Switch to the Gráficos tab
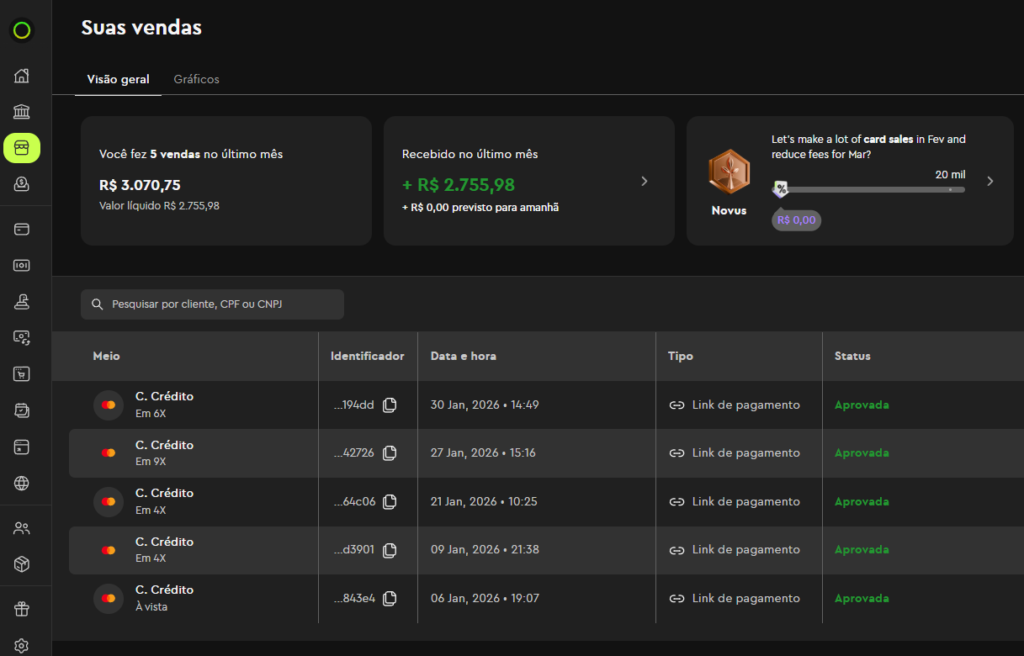Image resolution: width=1024 pixels, height=656 pixels. tap(196, 79)
